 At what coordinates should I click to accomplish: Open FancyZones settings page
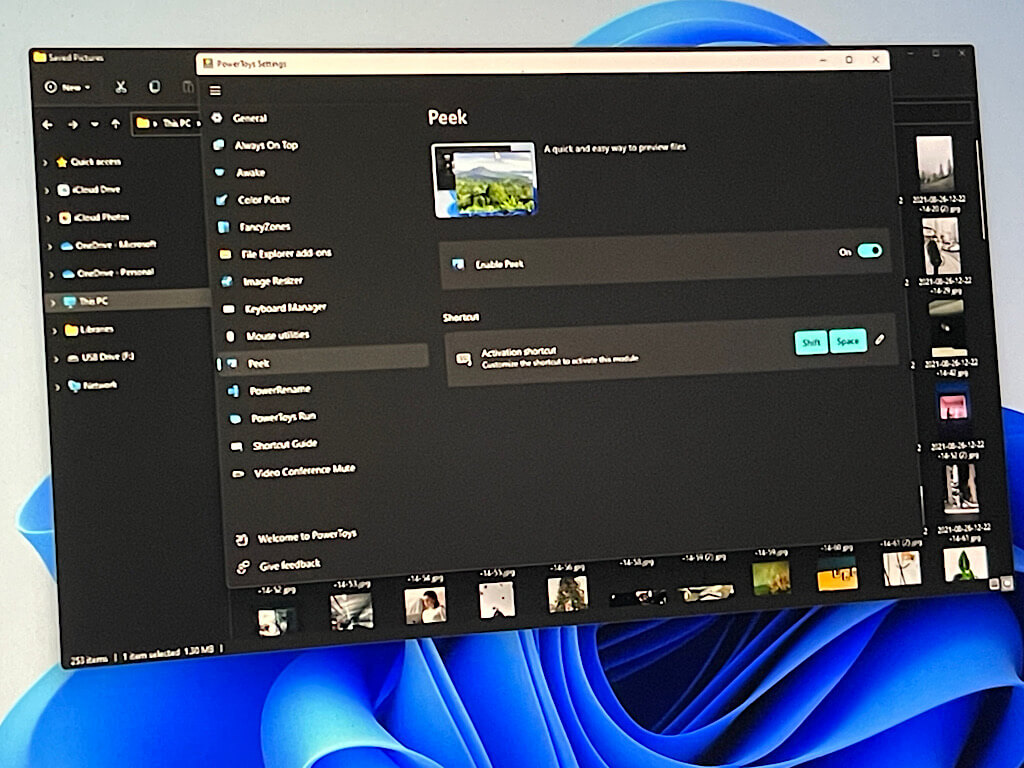264,227
